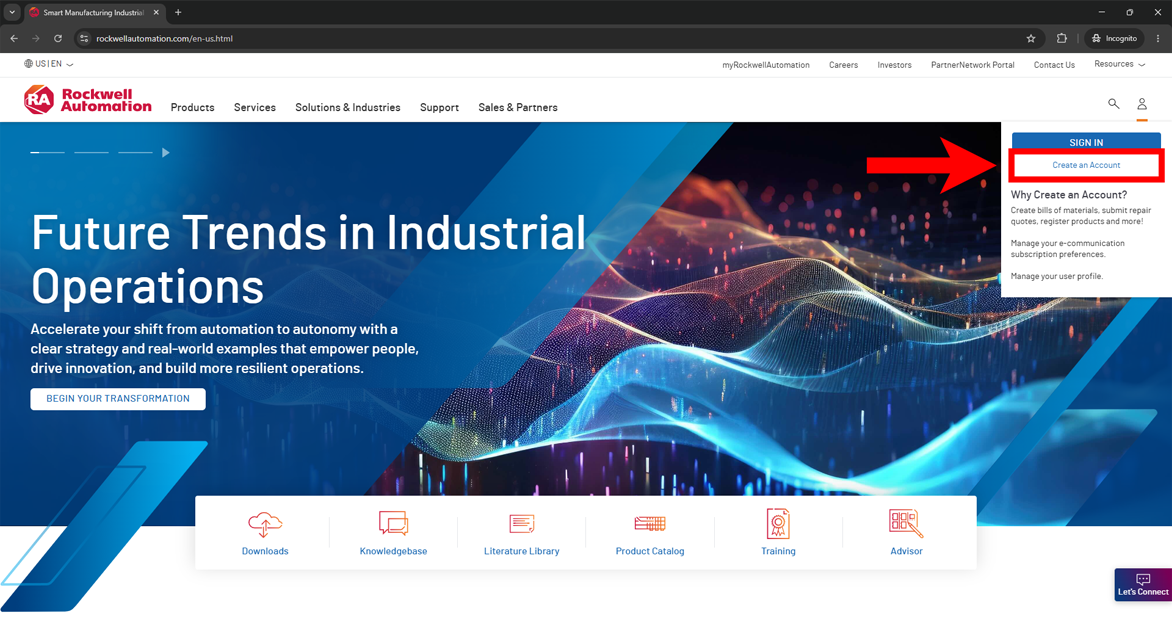Reload the page in the browser
This screenshot has height=630, width=1172.
pos(58,38)
